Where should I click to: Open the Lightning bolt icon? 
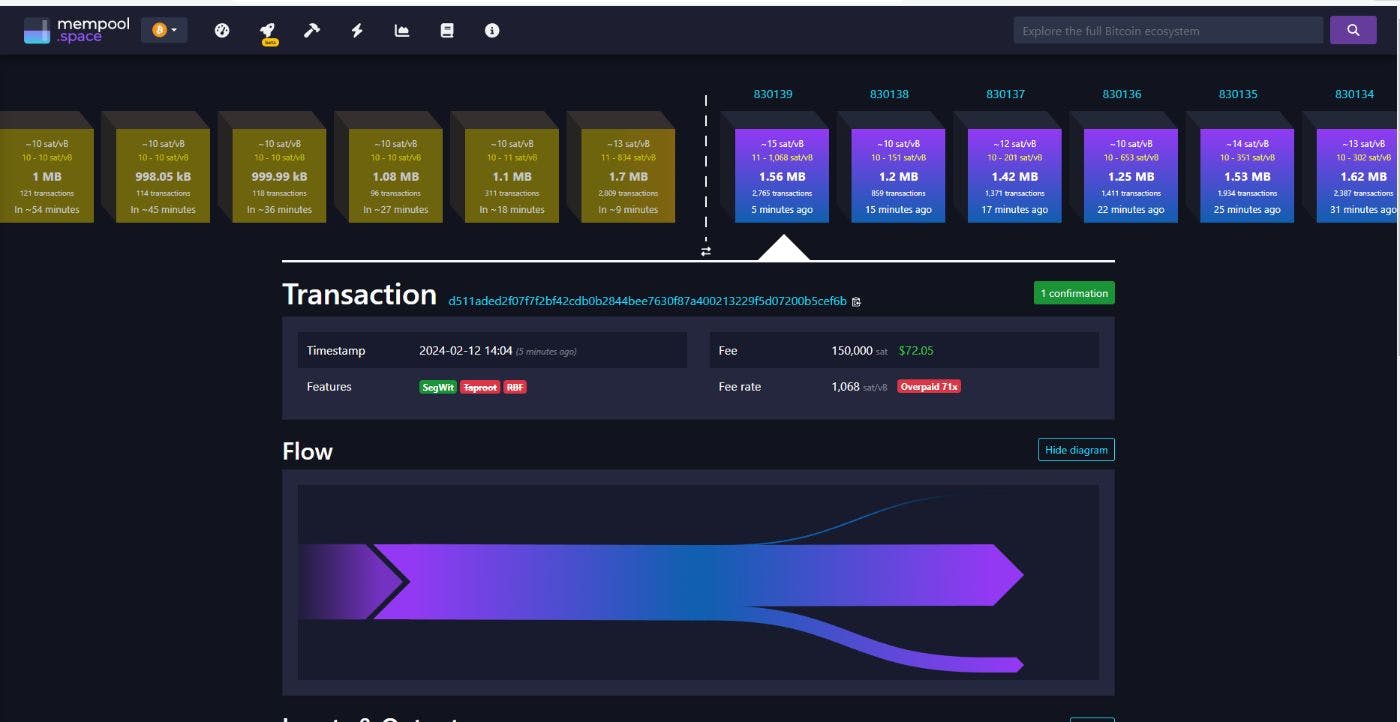click(357, 31)
